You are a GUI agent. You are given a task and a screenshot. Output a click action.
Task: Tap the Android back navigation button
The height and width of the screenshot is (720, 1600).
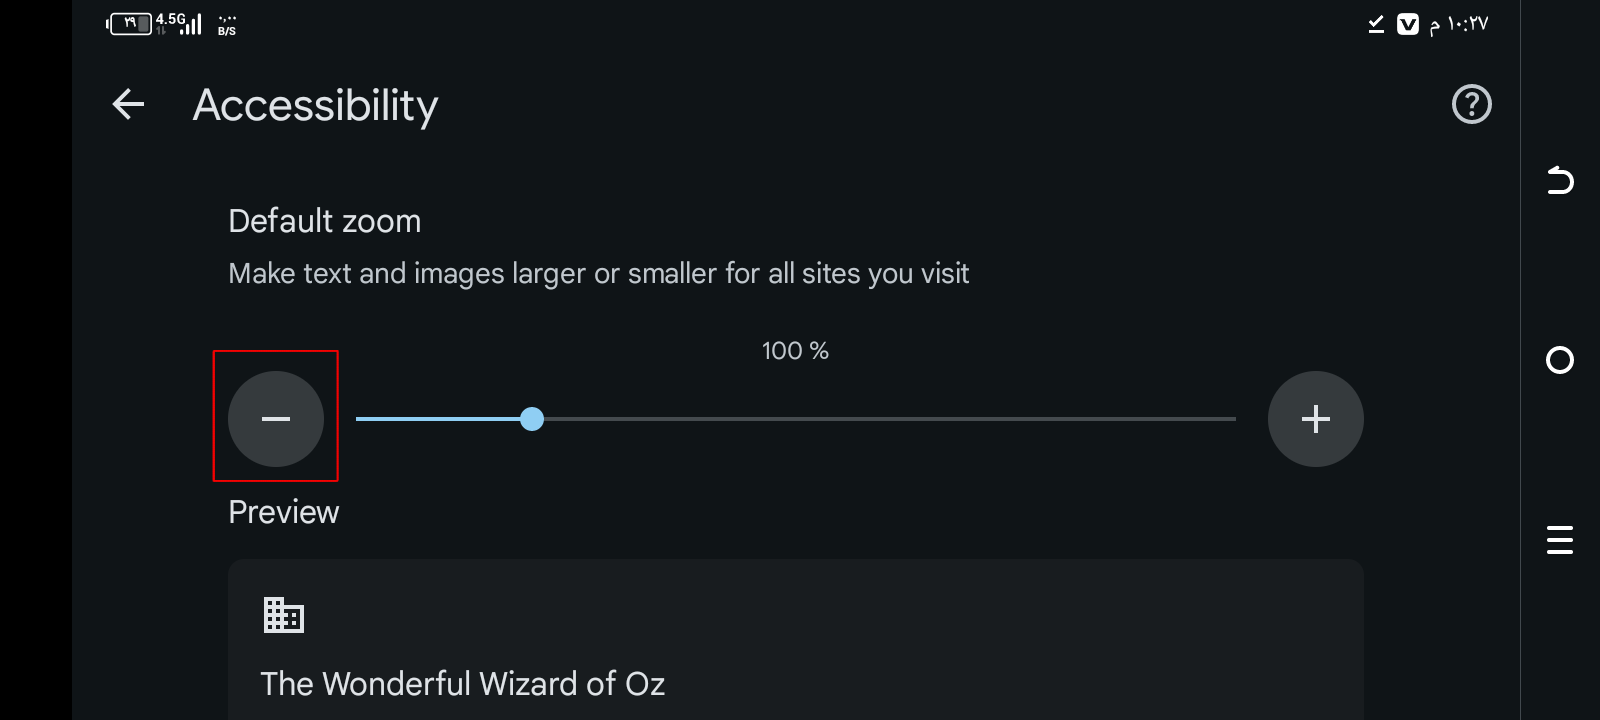pos(1559,181)
